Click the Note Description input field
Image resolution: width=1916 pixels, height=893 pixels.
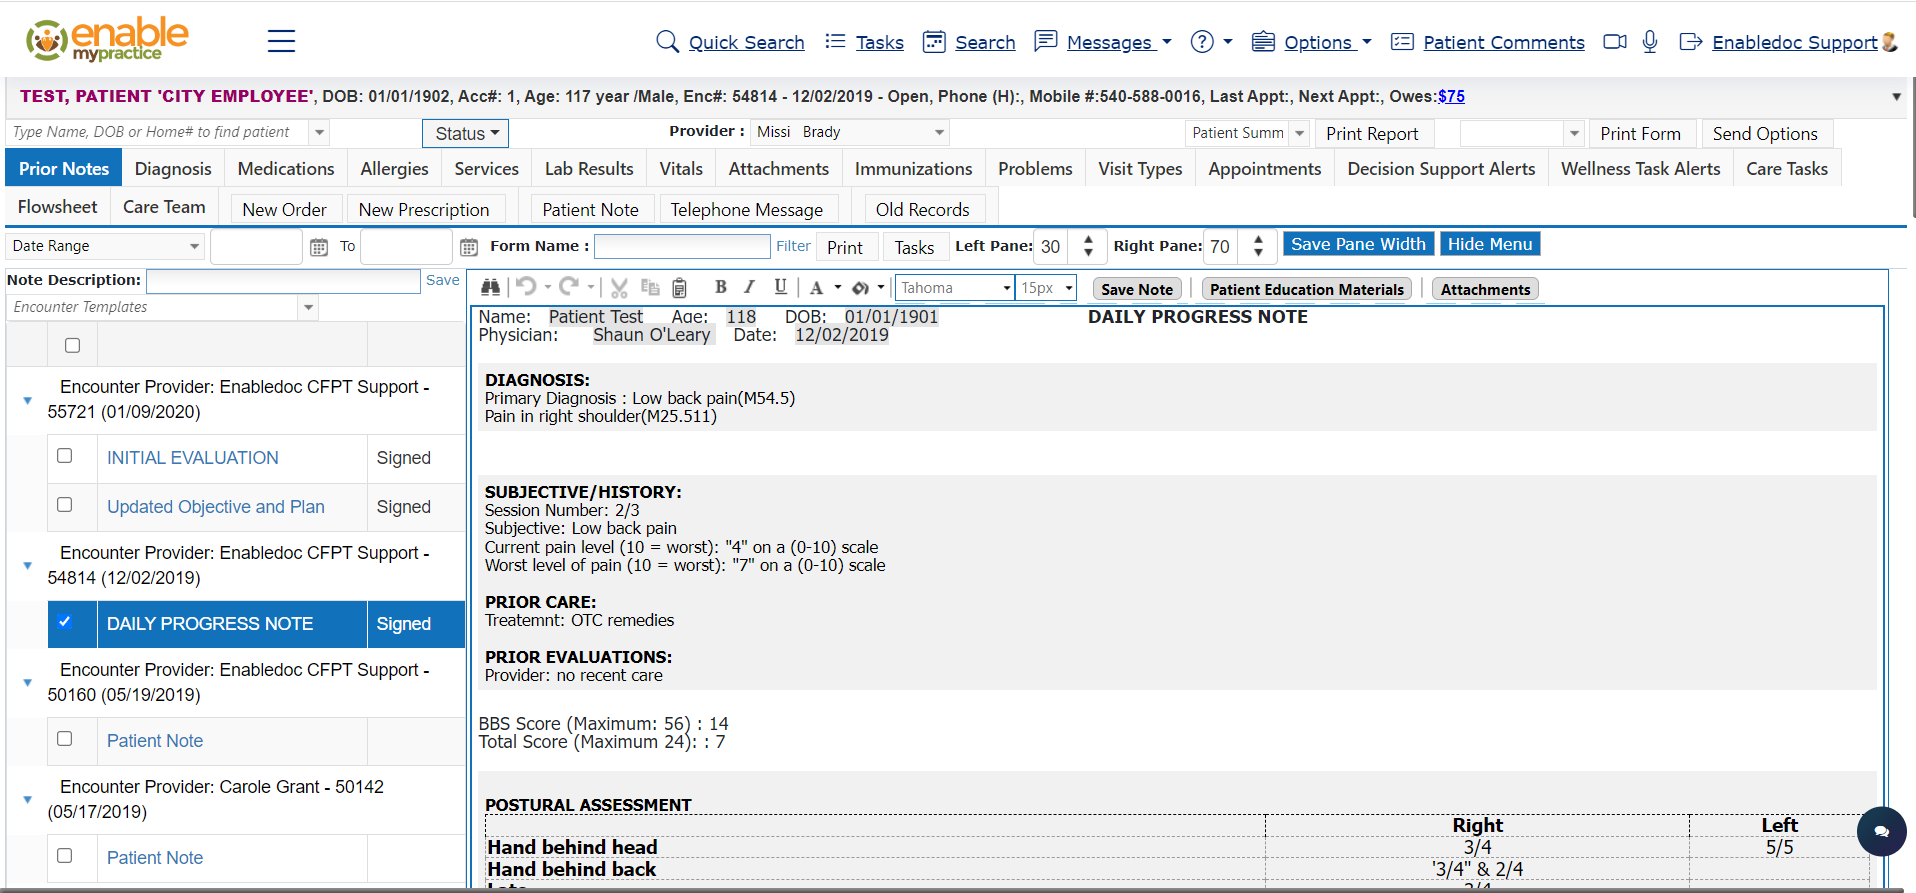click(x=283, y=281)
